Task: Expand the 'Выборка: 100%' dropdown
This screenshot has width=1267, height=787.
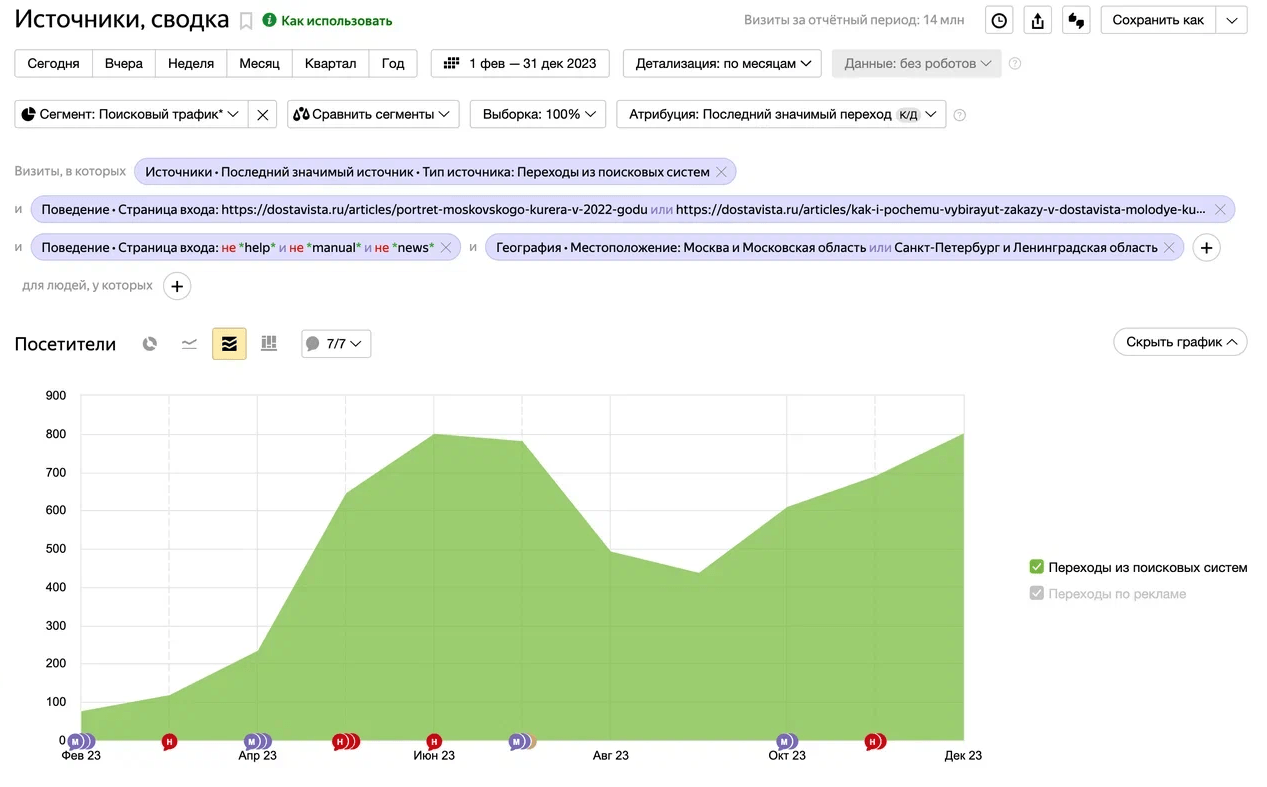Action: tap(538, 114)
